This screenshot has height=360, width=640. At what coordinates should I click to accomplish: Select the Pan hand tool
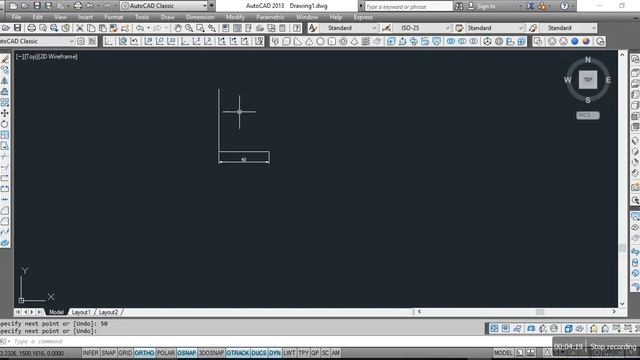point(178,28)
